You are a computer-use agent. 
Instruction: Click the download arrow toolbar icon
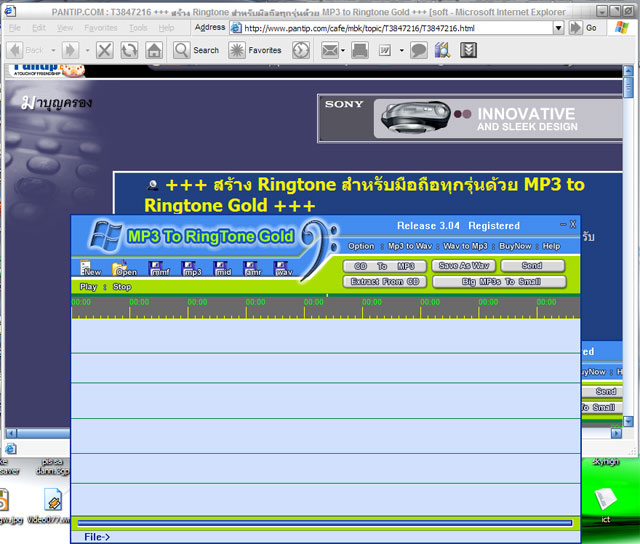pyautogui.click(x=469, y=51)
